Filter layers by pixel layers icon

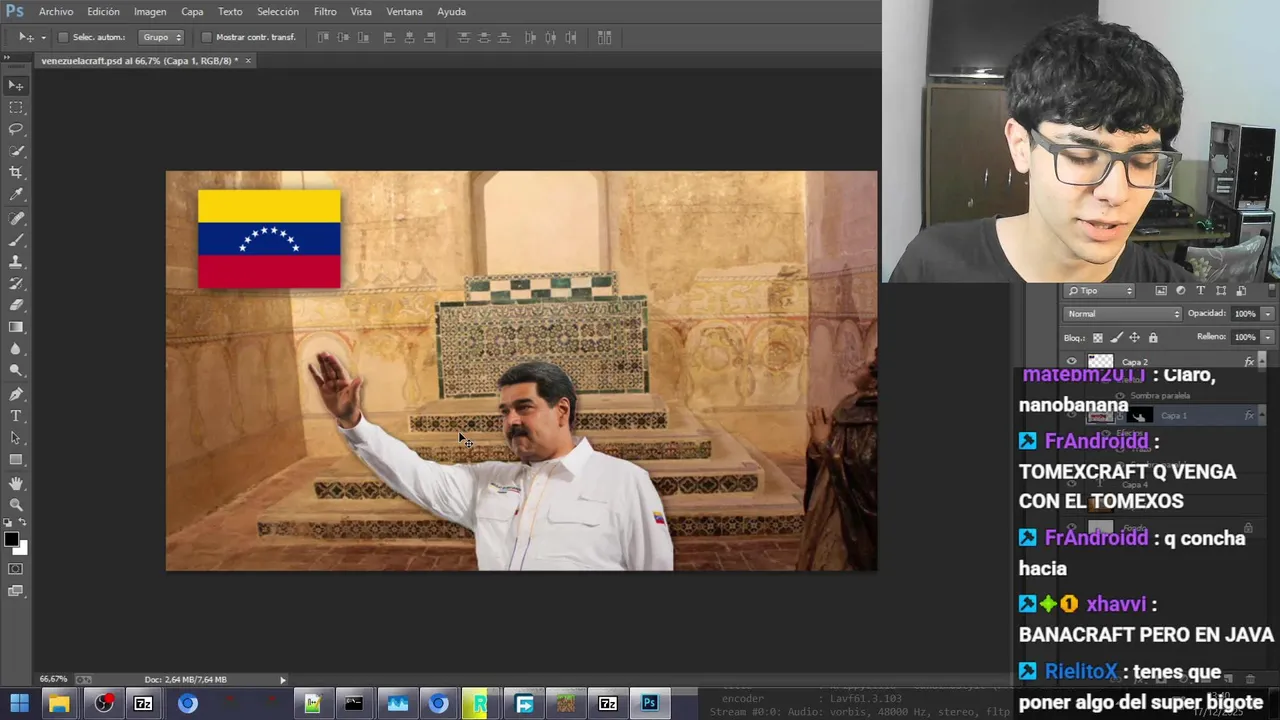1161,291
